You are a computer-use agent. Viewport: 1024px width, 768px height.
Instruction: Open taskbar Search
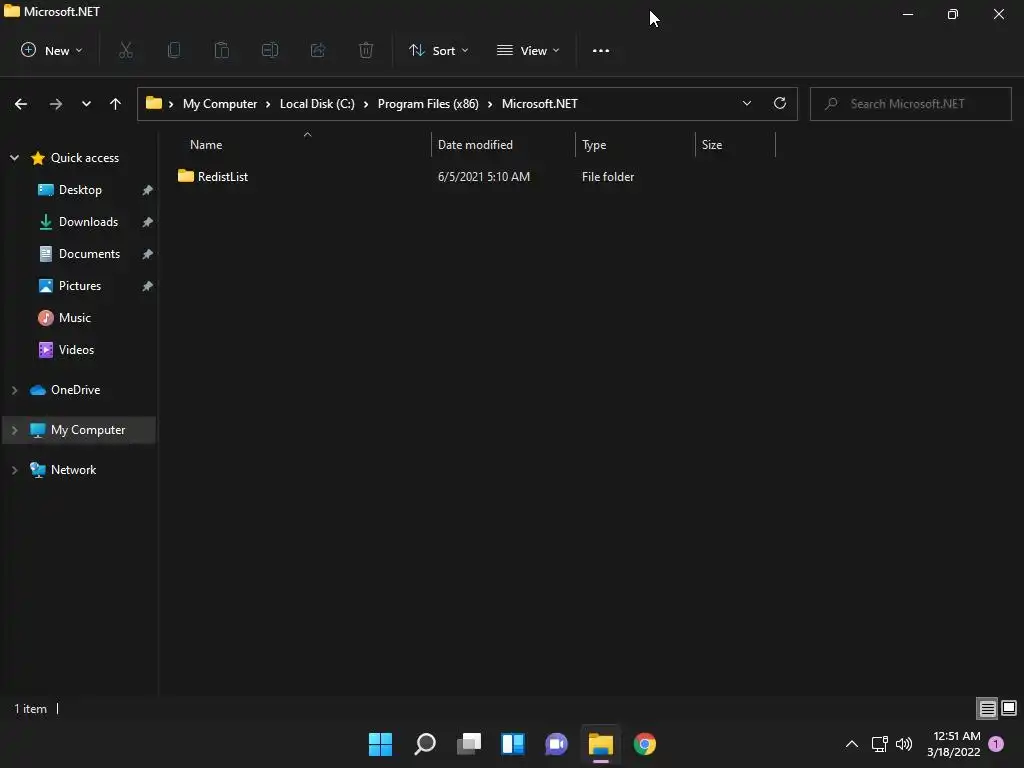[x=424, y=744]
